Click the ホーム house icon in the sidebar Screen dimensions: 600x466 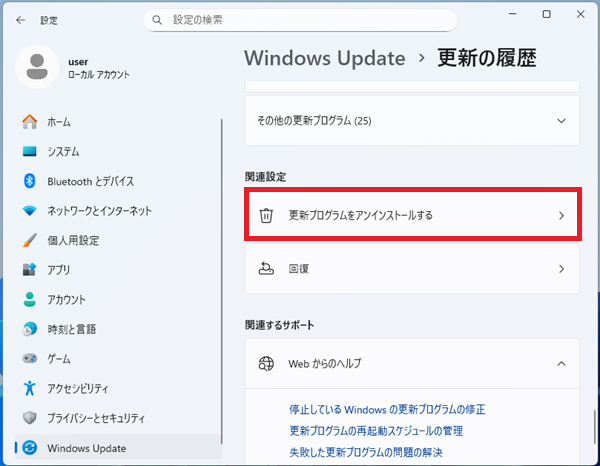coord(29,122)
